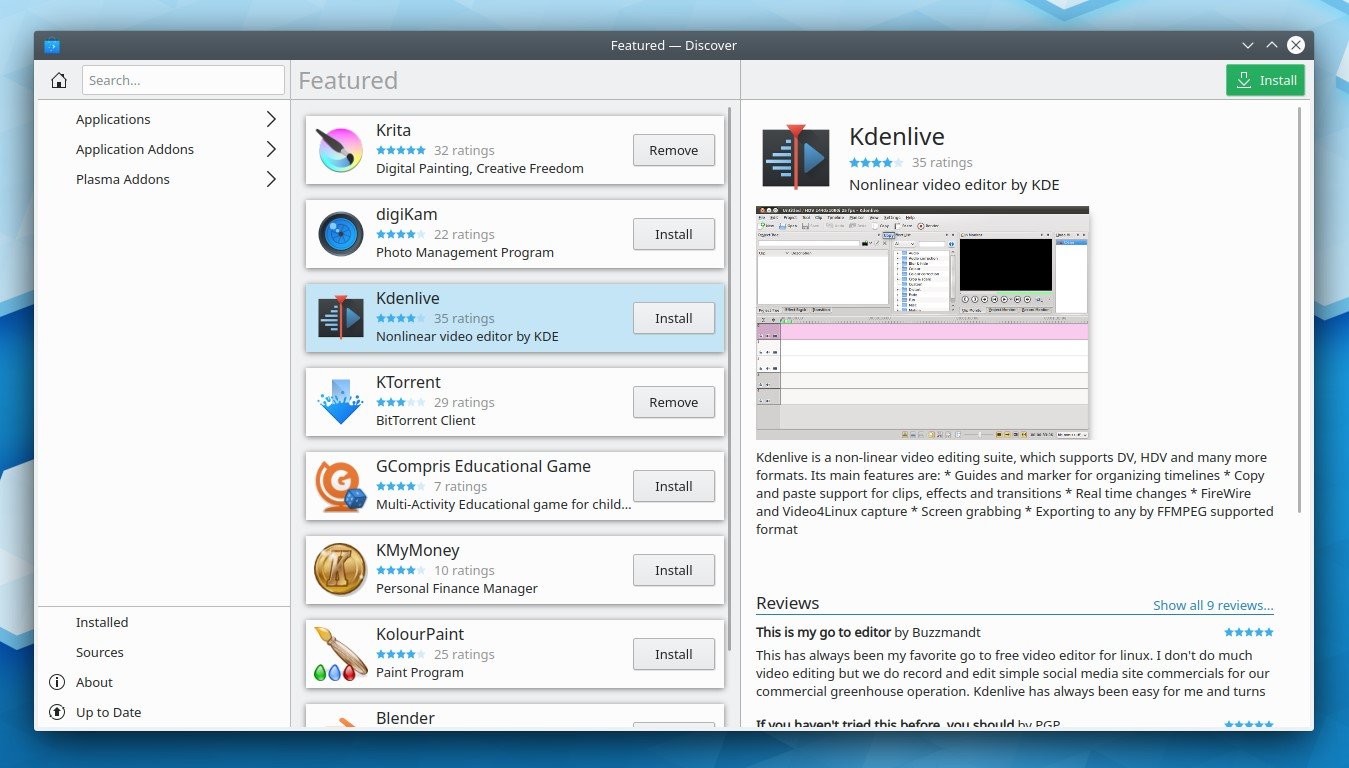
Task: Remove Krita using its button
Action: [674, 150]
